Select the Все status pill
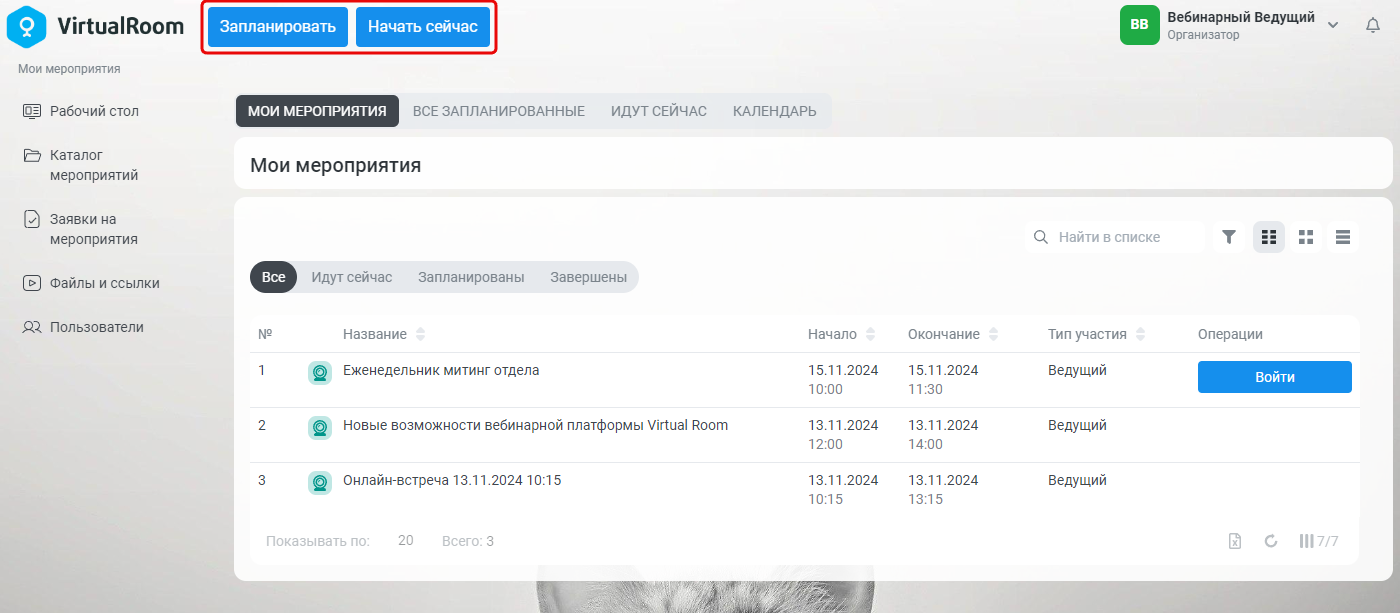Viewport: 1400px width, 613px height. [273, 277]
